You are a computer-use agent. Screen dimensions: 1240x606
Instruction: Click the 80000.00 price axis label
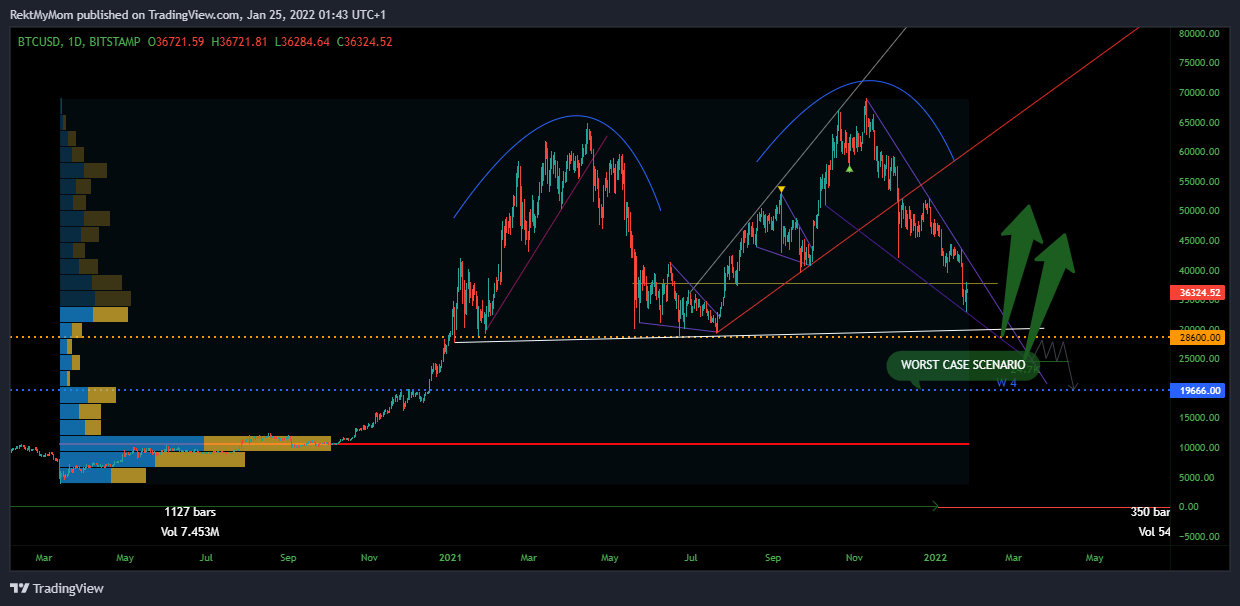click(x=1200, y=33)
